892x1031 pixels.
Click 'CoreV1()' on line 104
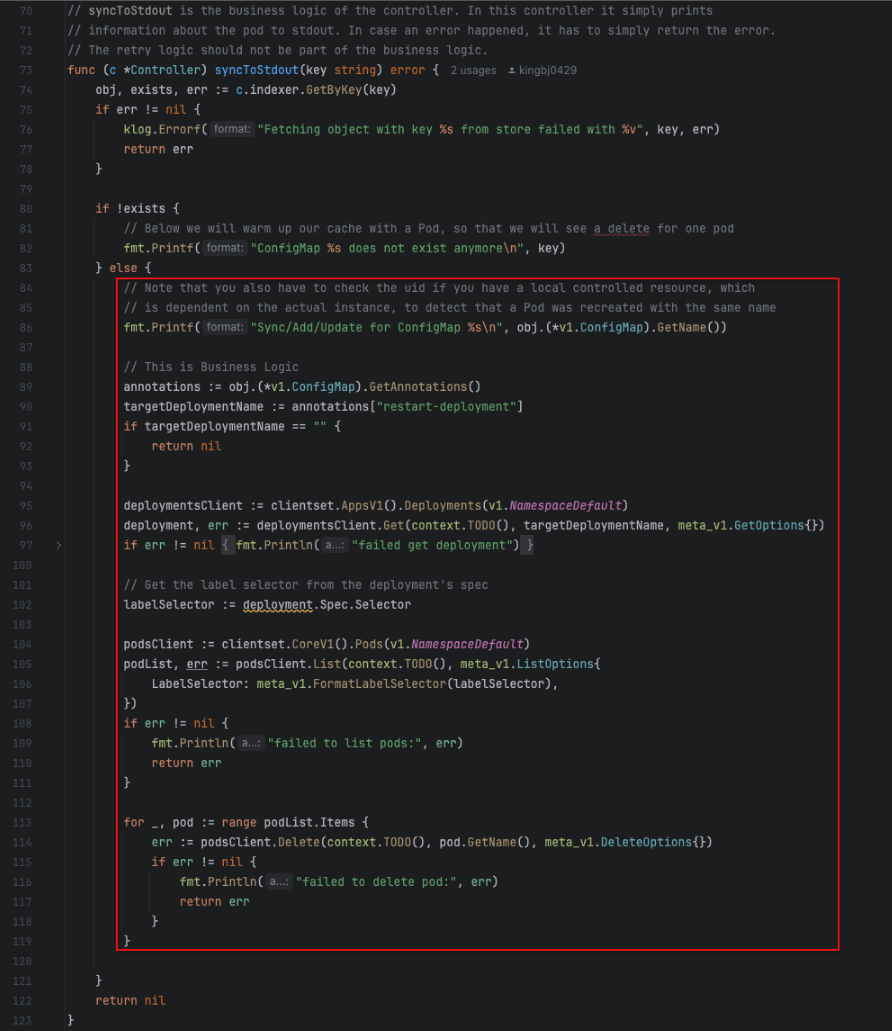click(x=319, y=644)
